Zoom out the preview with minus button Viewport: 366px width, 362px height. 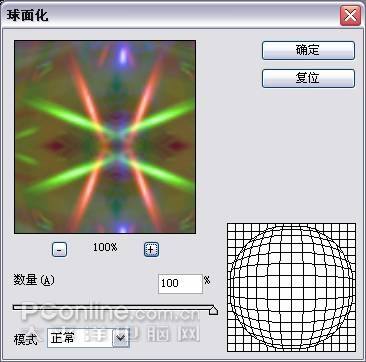point(59,249)
